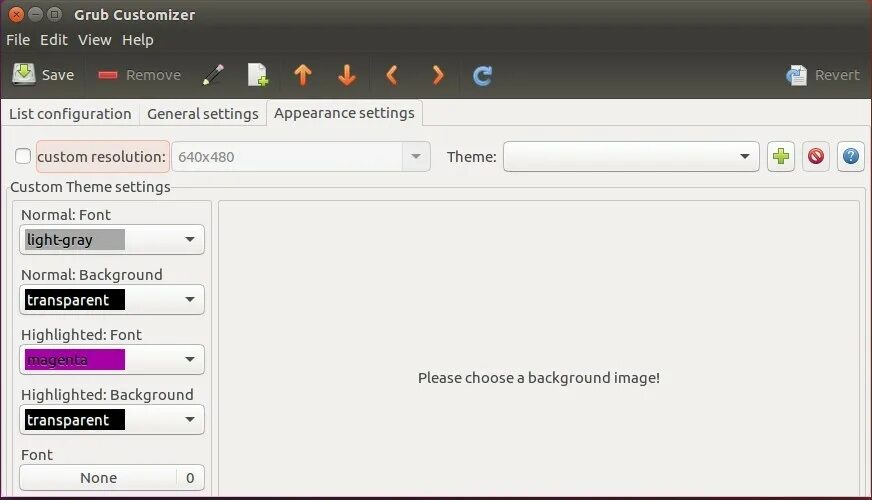Image resolution: width=872 pixels, height=500 pixels.
Task: Click the magenta color swatch
Action: coord(75,360)
